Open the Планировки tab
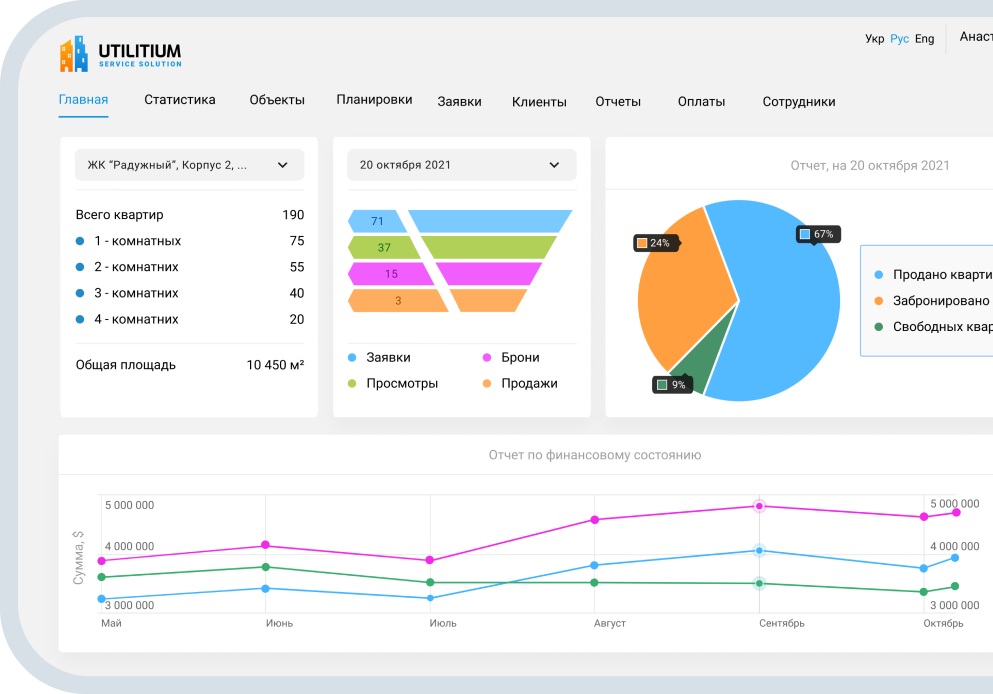 pos(374,99)
